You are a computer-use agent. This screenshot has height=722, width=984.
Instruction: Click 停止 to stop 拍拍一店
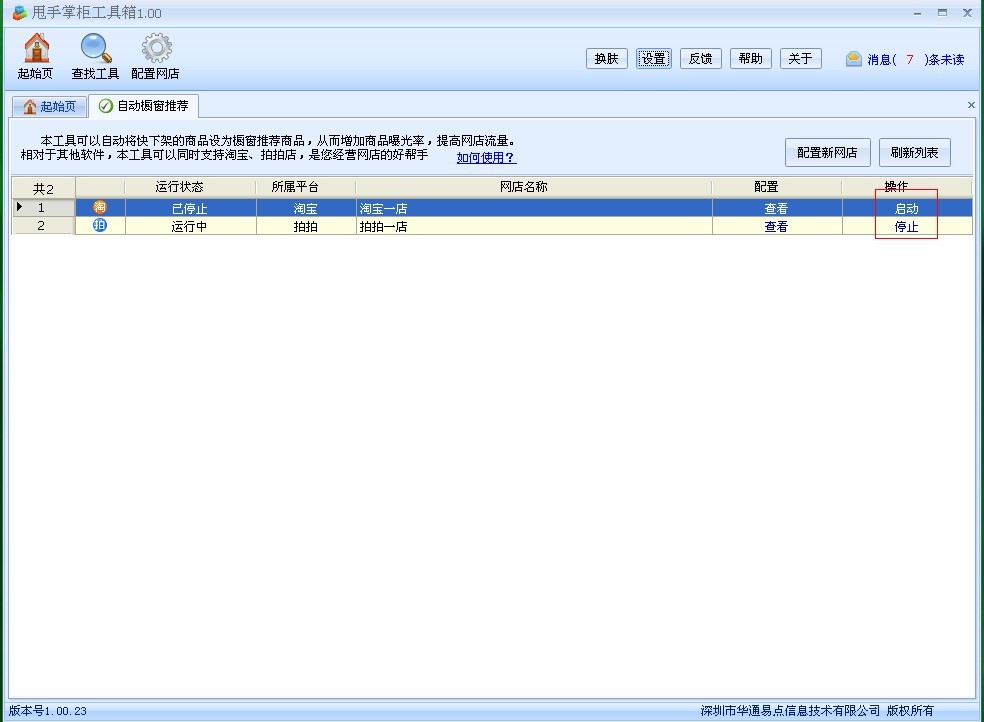click(x=906, y=226)
